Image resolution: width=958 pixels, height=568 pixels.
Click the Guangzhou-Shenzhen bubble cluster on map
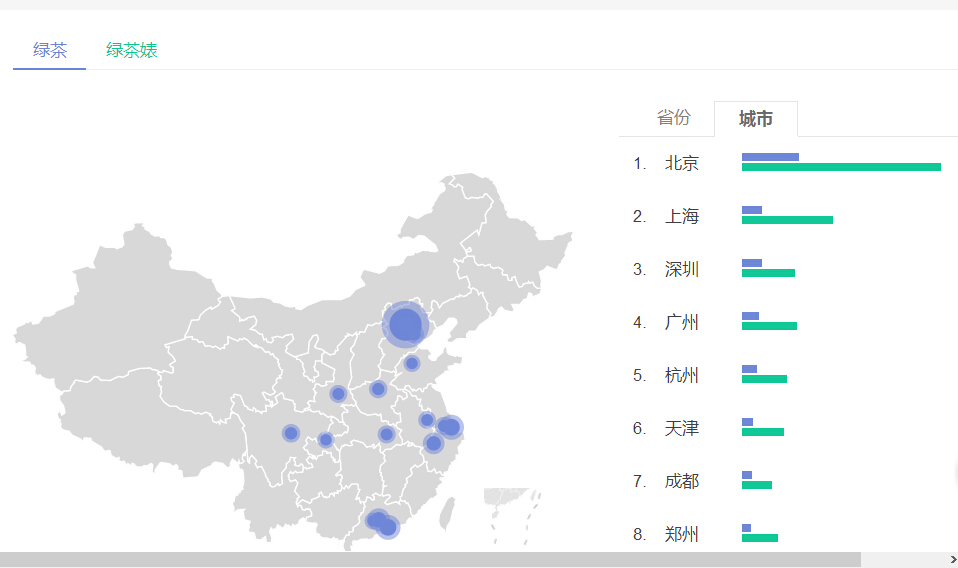tap(382, 523)
